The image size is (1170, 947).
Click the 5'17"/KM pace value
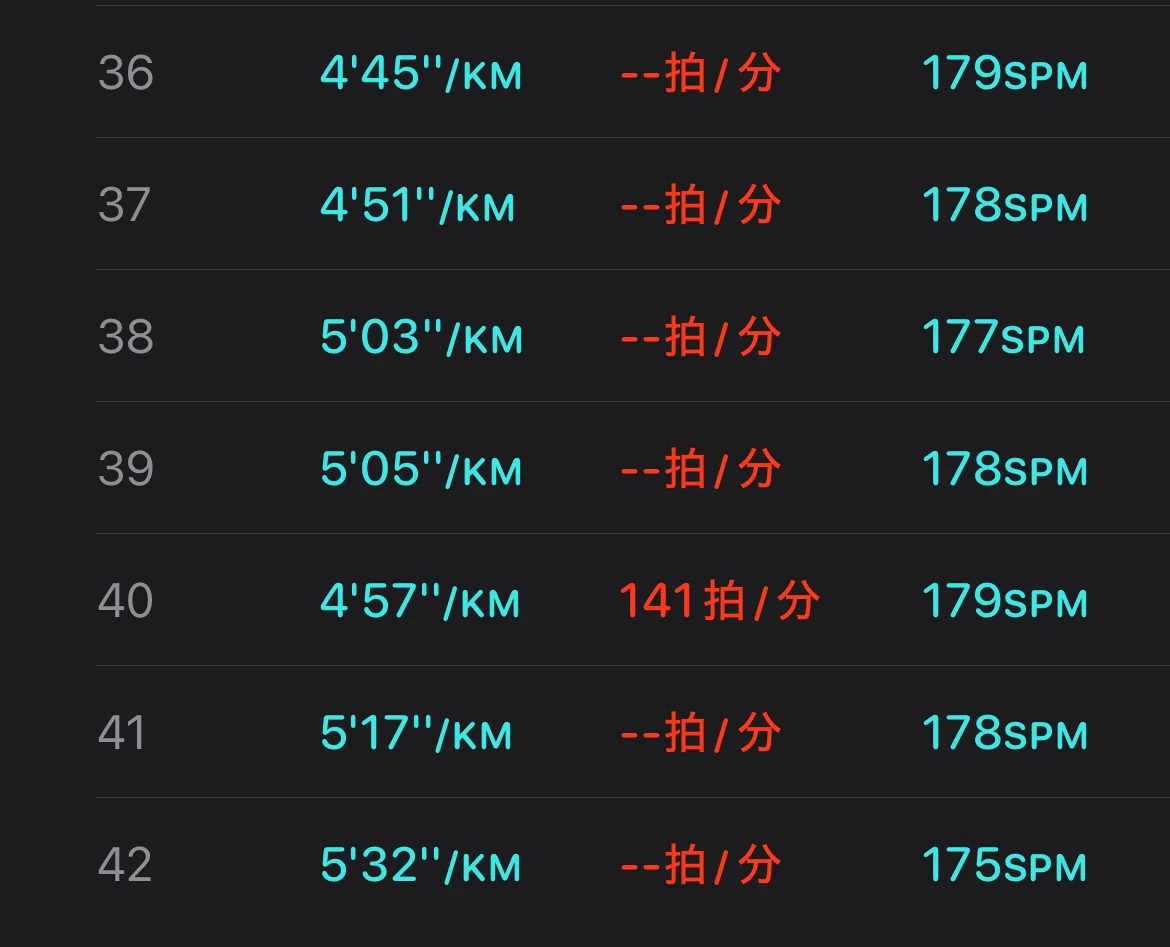click(416, 734)
